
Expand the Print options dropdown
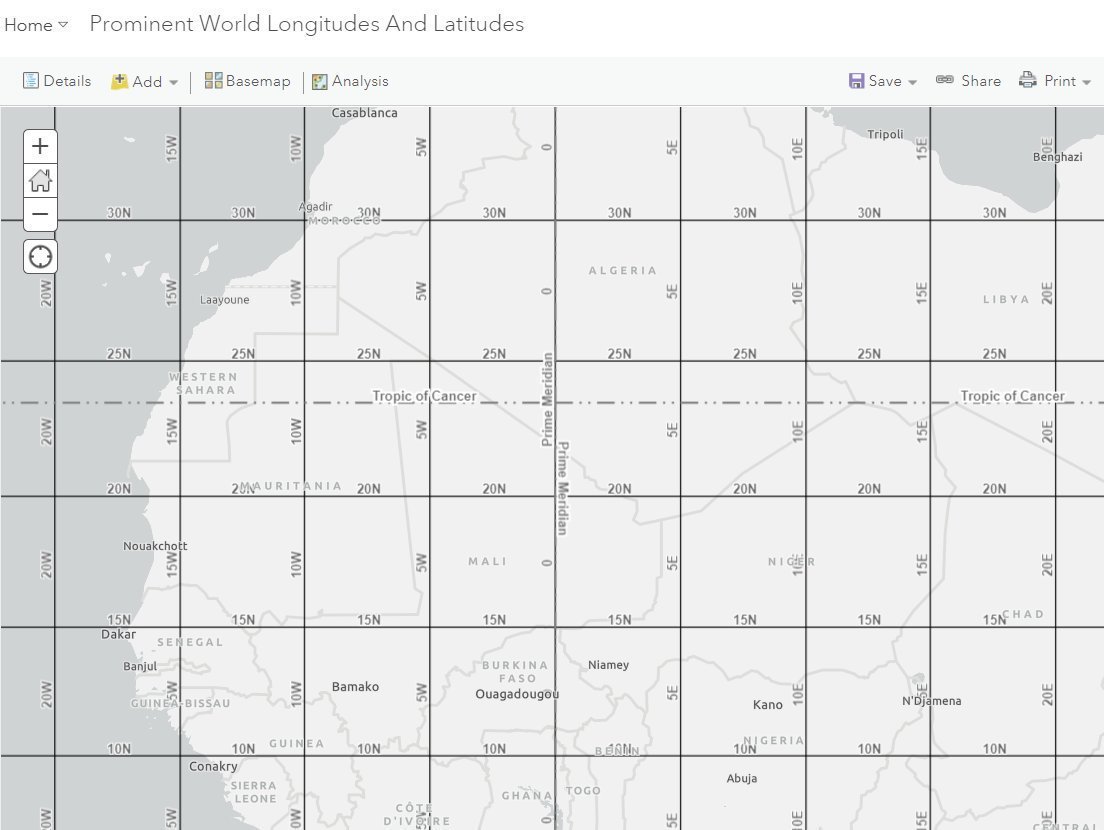1055,81
